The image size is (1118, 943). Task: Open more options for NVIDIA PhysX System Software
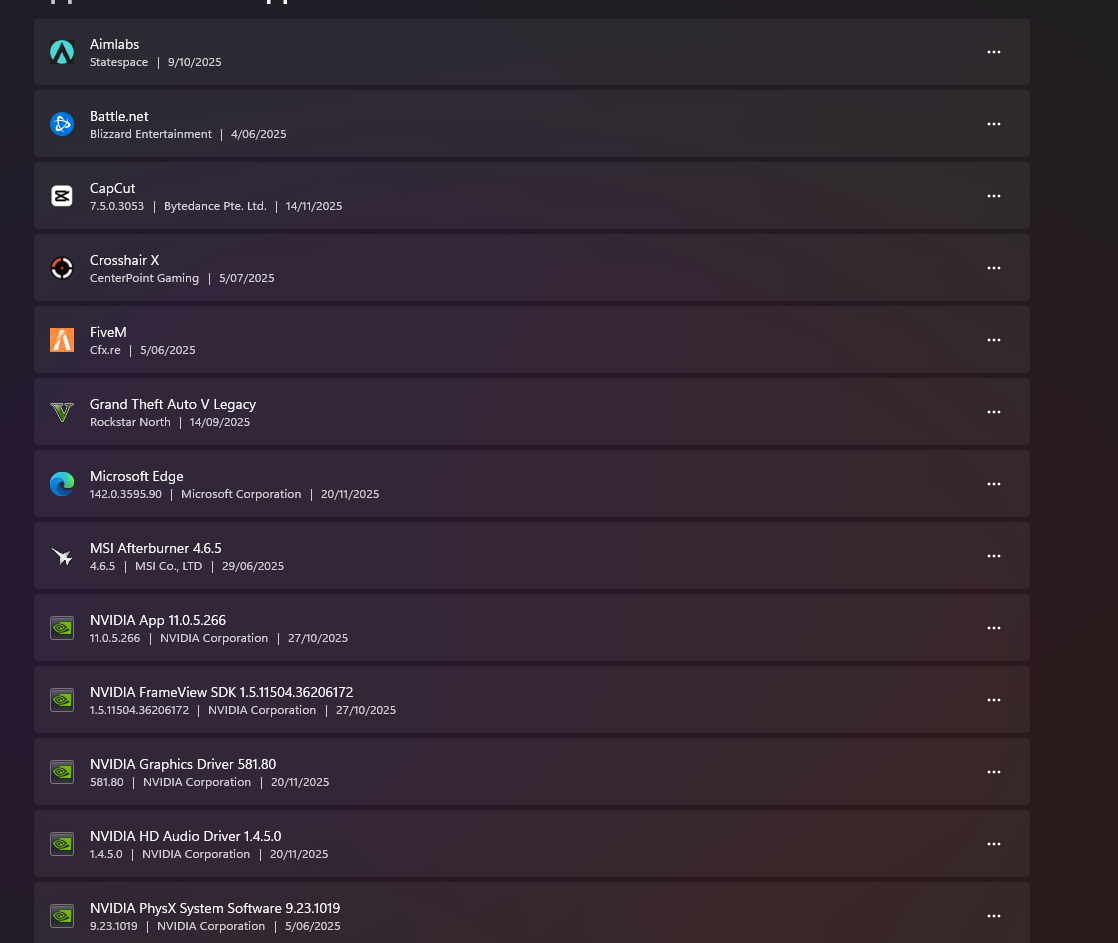click(994, 916)
